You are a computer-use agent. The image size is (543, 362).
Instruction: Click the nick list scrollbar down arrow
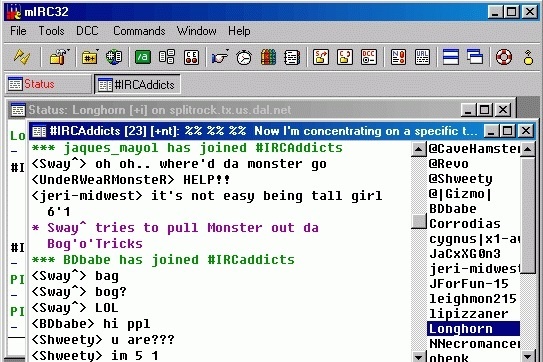tap(527, 356)
